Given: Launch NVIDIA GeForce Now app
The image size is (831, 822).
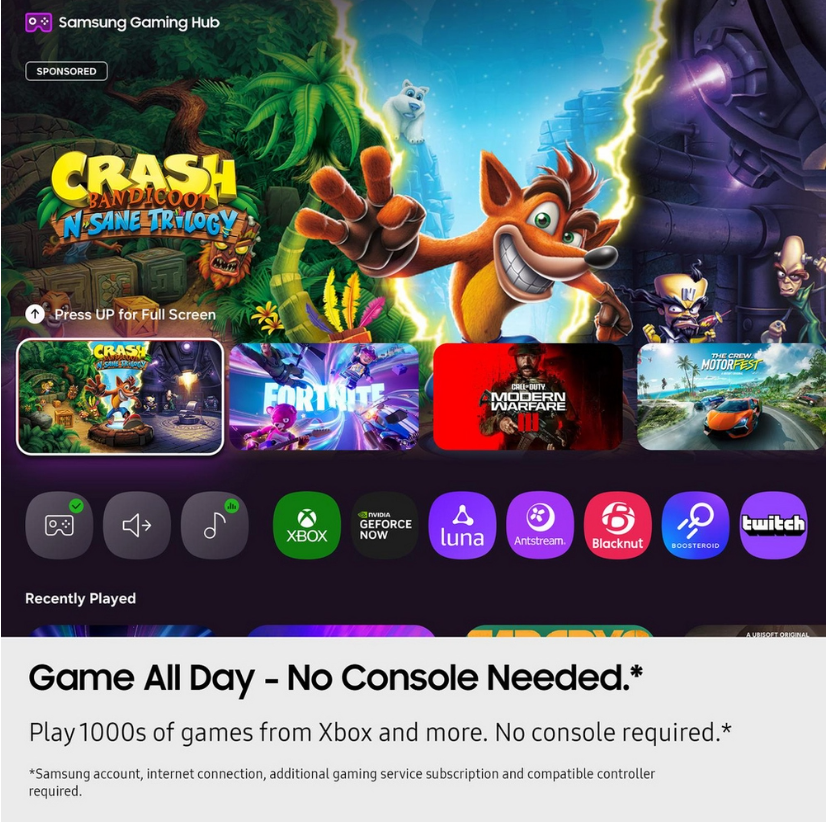Looking at the screenshot, I should click(385, 525).
